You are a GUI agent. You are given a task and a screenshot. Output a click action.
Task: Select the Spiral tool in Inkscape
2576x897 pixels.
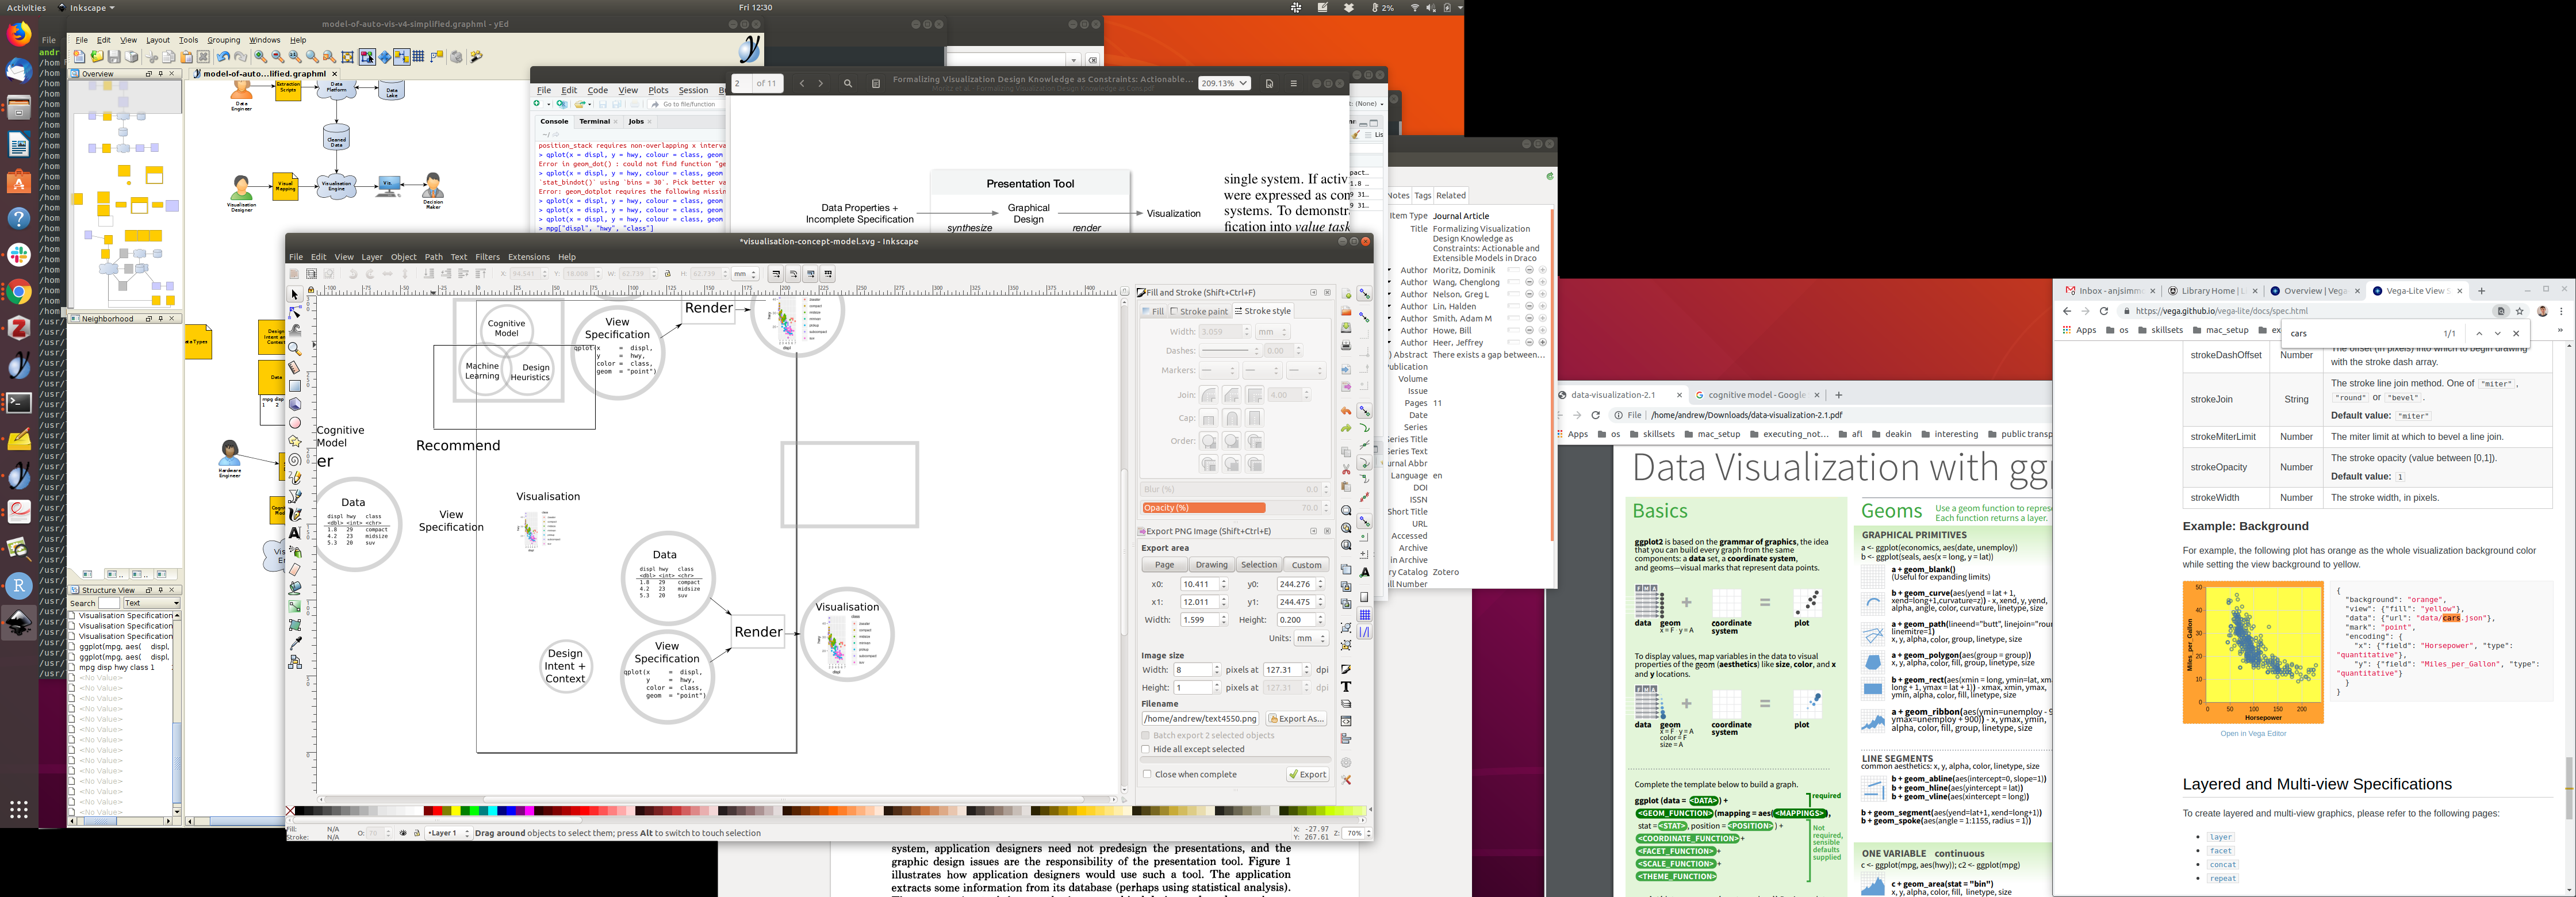pos(295,460)
